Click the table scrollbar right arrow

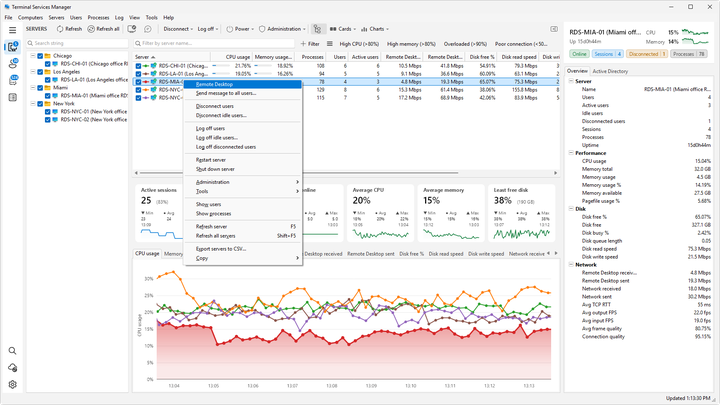click(556, 173)
